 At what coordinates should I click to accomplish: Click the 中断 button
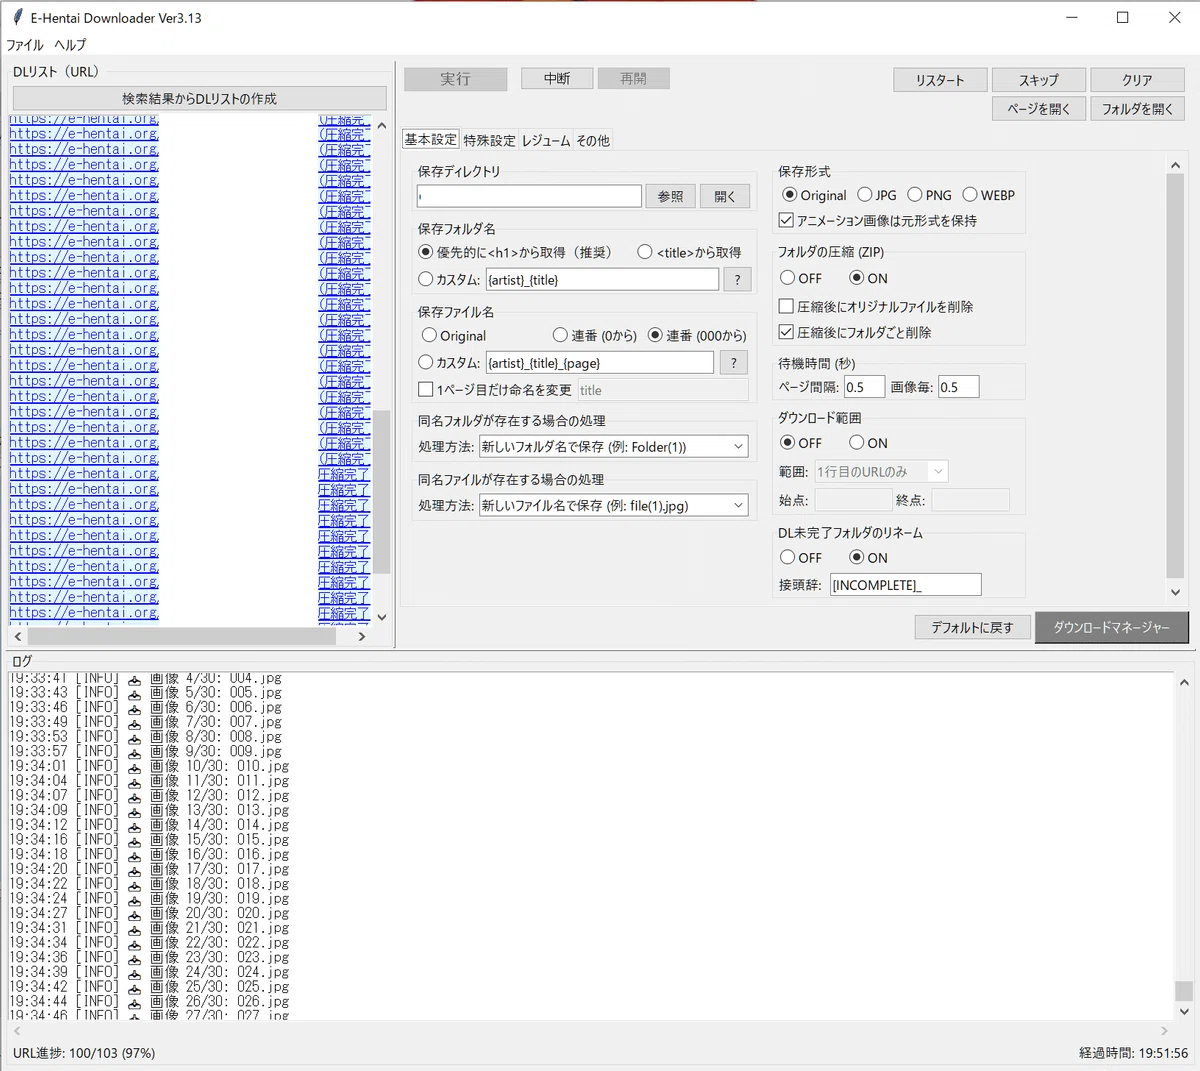[x=557, y=78]
